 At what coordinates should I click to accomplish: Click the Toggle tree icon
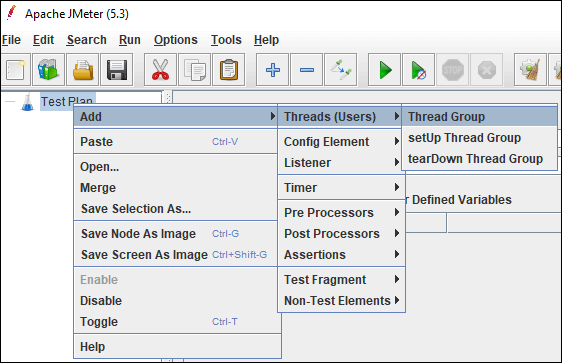(340, 70)
